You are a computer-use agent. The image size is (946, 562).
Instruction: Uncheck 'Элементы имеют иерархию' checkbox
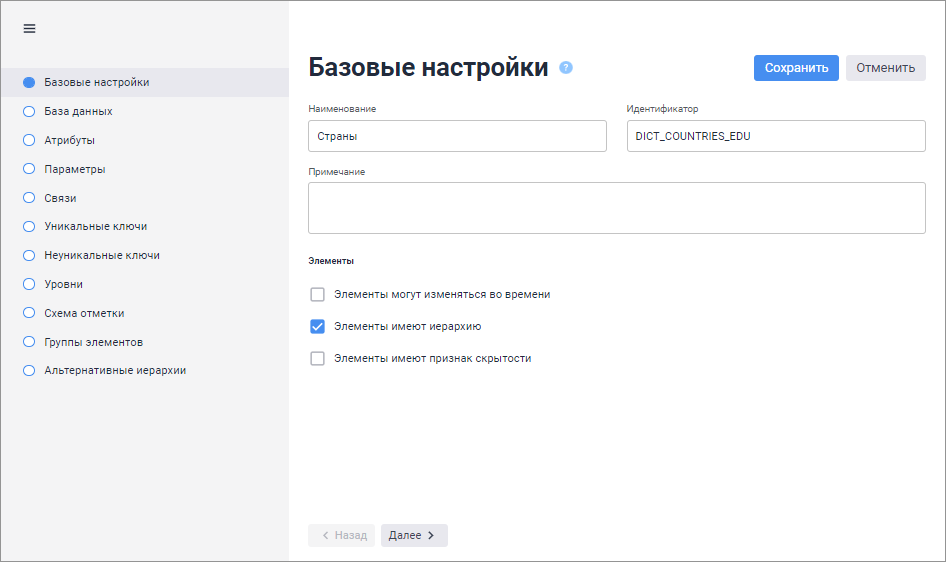point(318,326)
